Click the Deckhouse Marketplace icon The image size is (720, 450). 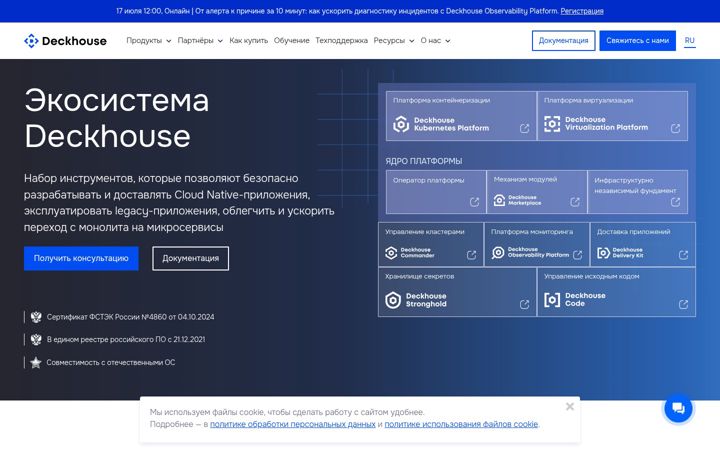(499, 200)
